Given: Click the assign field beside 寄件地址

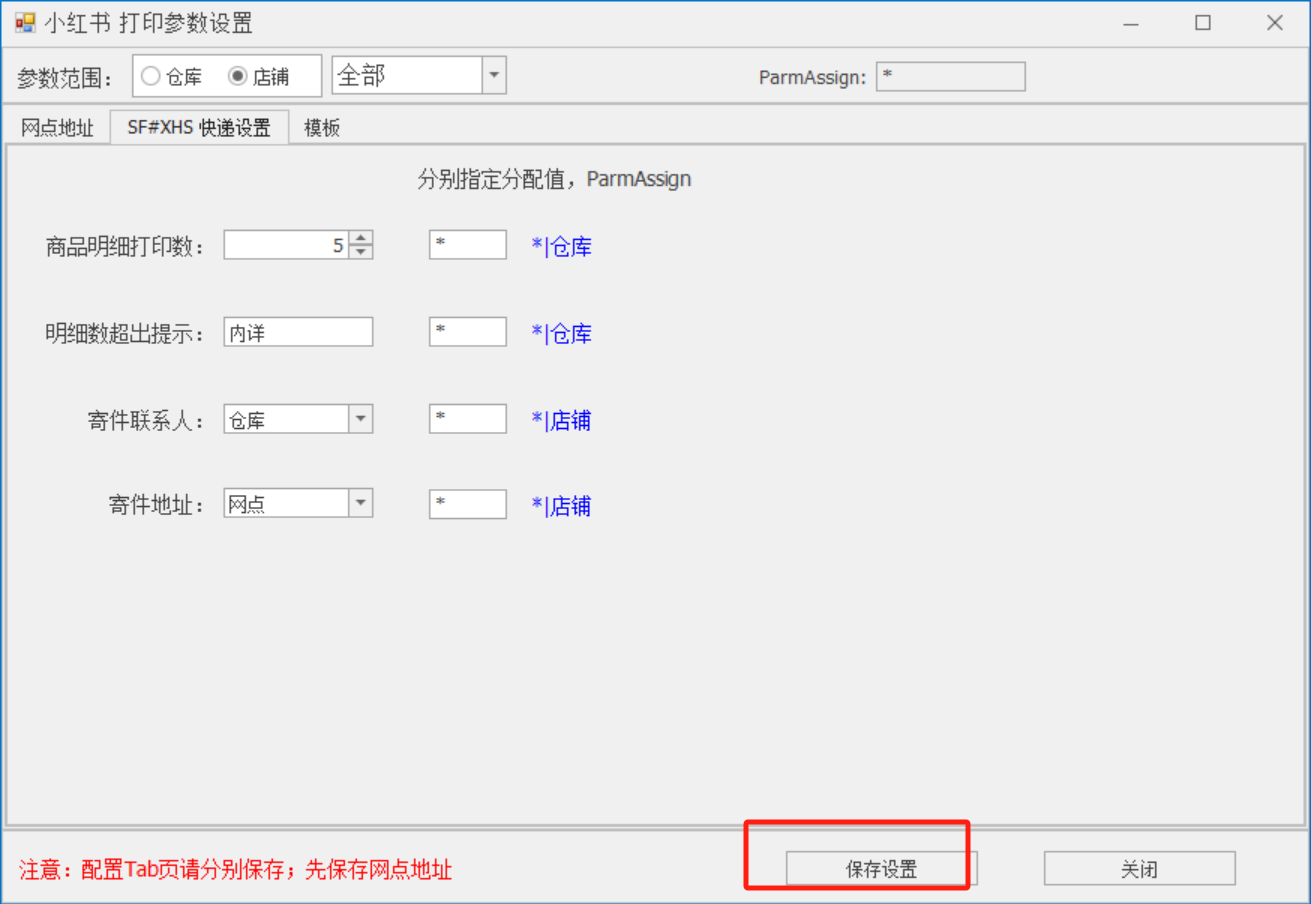Looking at the screenshot, I should [x=468, y=504].
